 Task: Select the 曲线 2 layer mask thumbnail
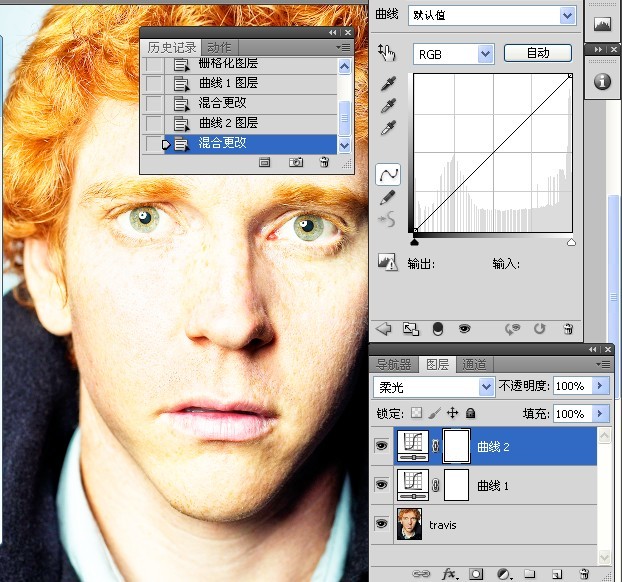(x=456, y=446)
